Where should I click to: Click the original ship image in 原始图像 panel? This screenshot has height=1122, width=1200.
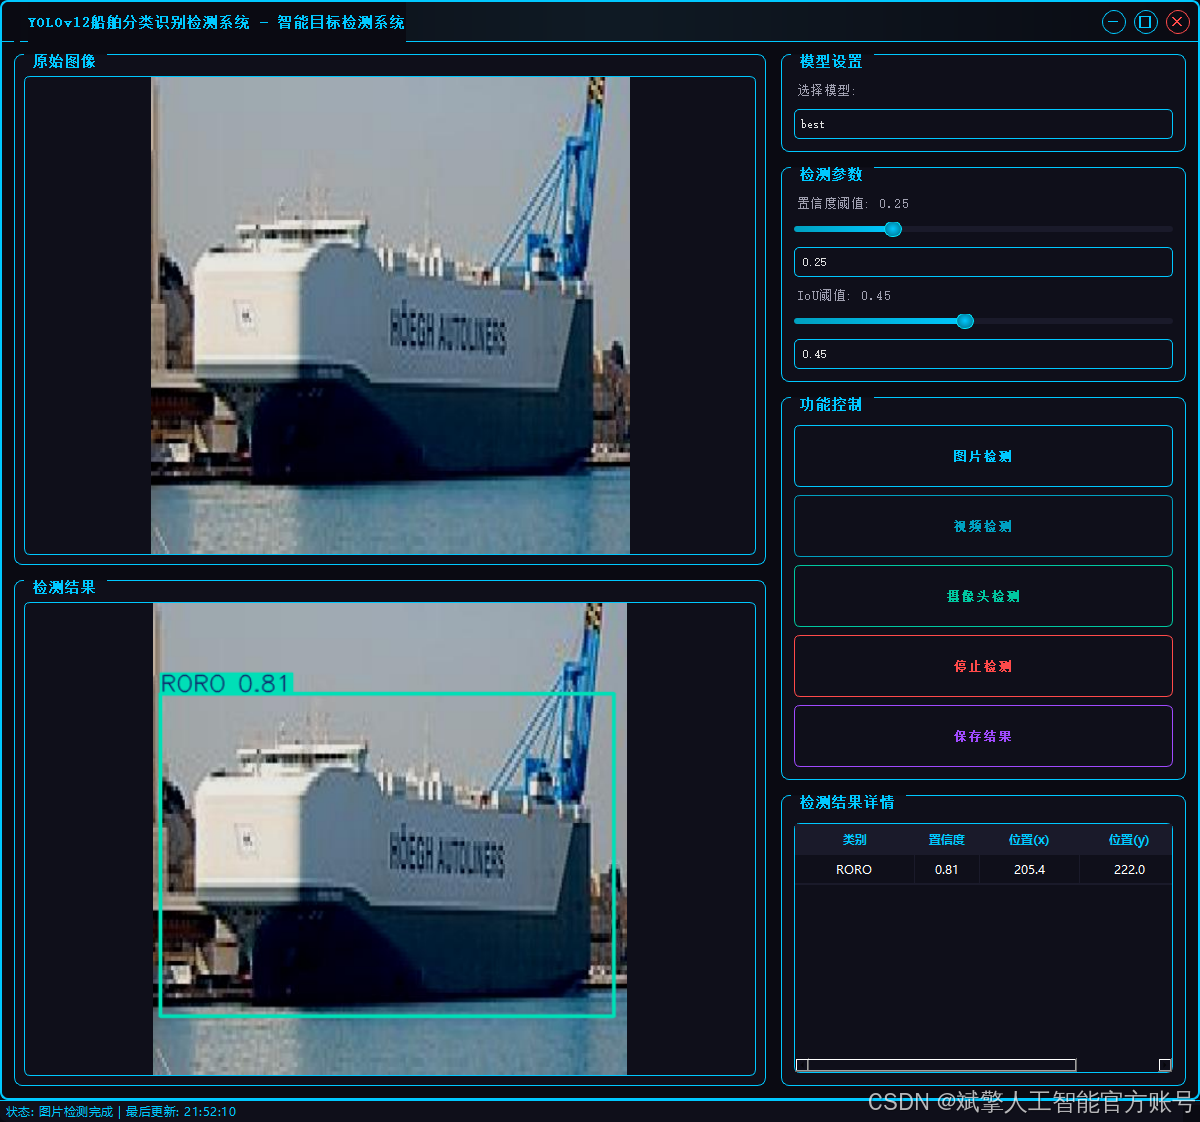tap(390, 315)
